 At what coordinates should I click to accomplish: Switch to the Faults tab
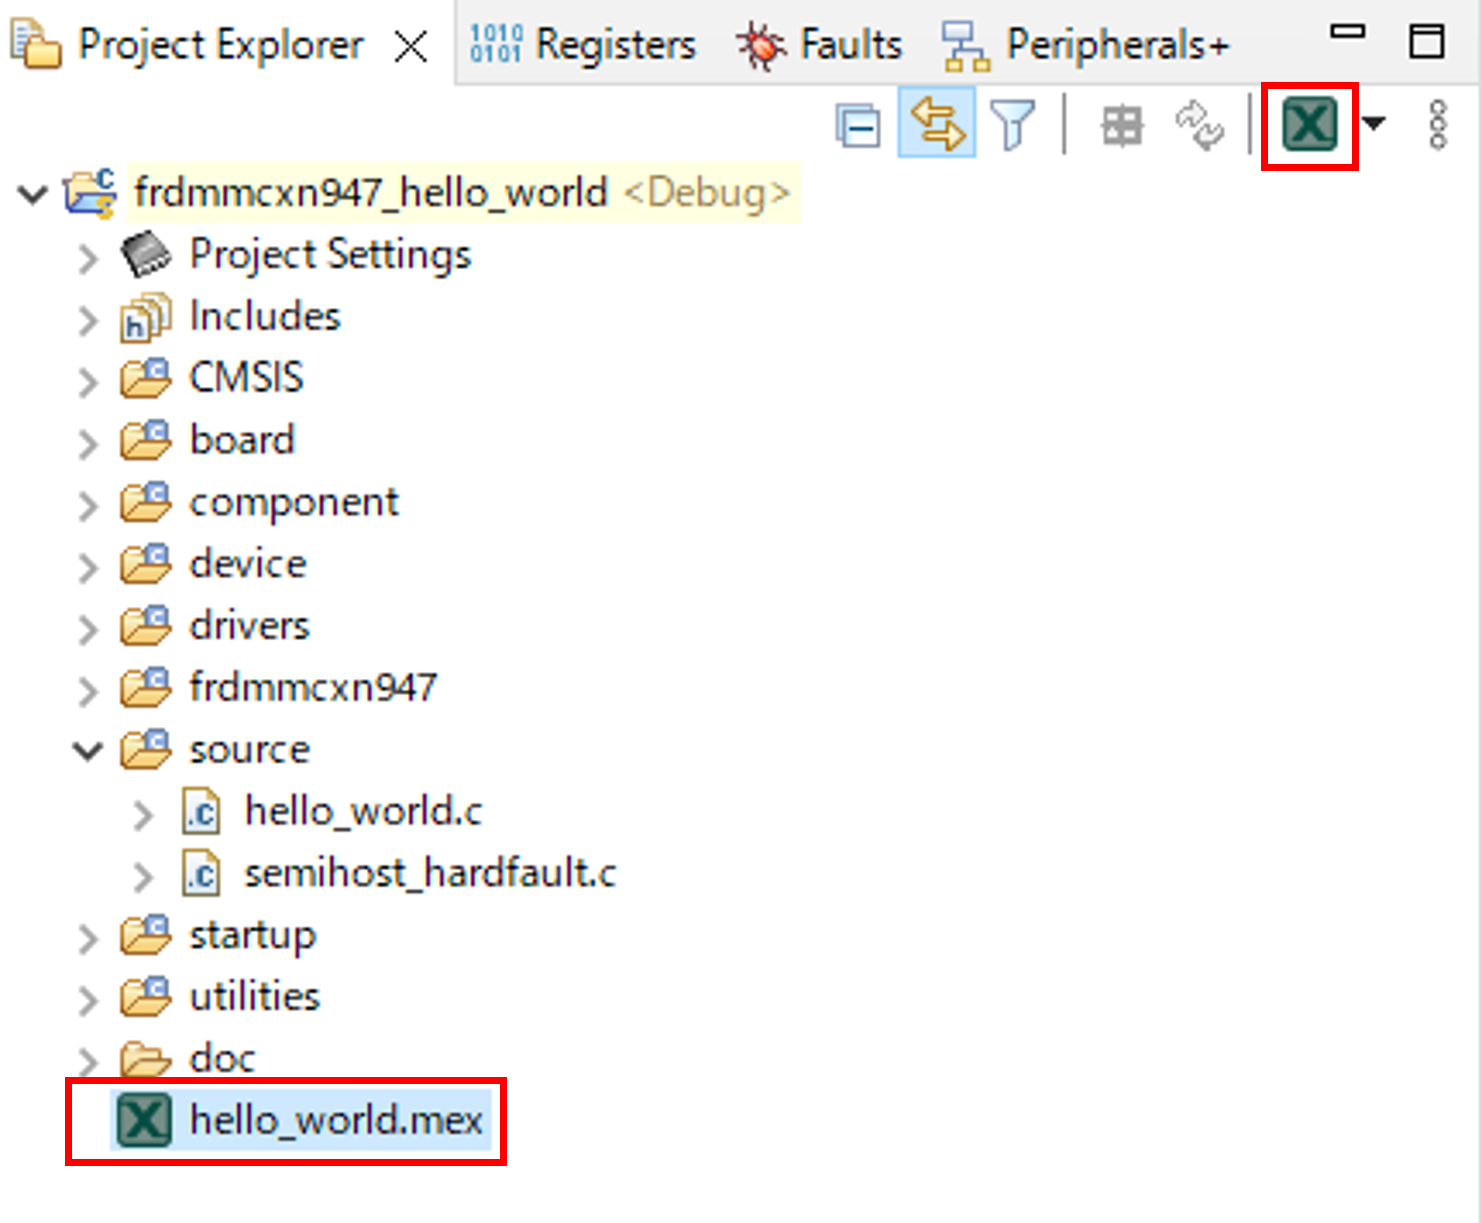point(820,45)
